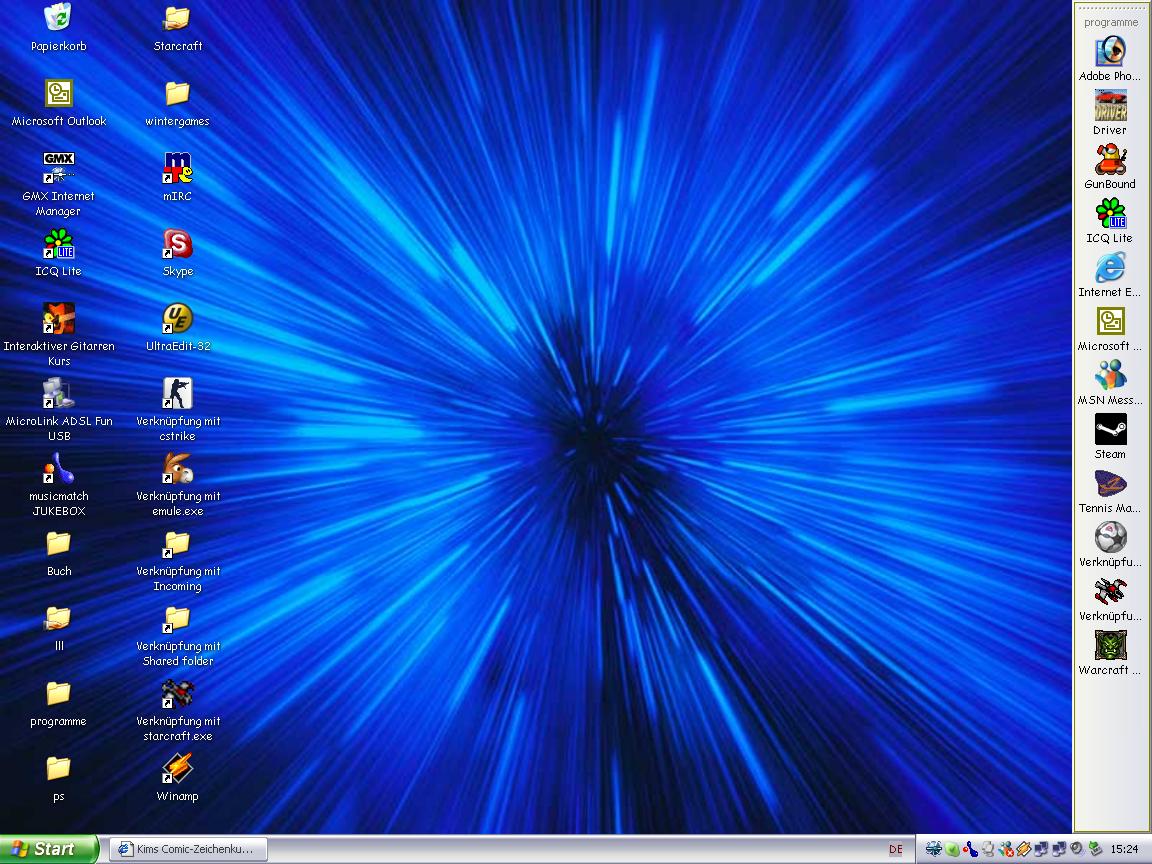Select the Winamp desktop shortcut
1152x864 pixels.
pos(177,769)
